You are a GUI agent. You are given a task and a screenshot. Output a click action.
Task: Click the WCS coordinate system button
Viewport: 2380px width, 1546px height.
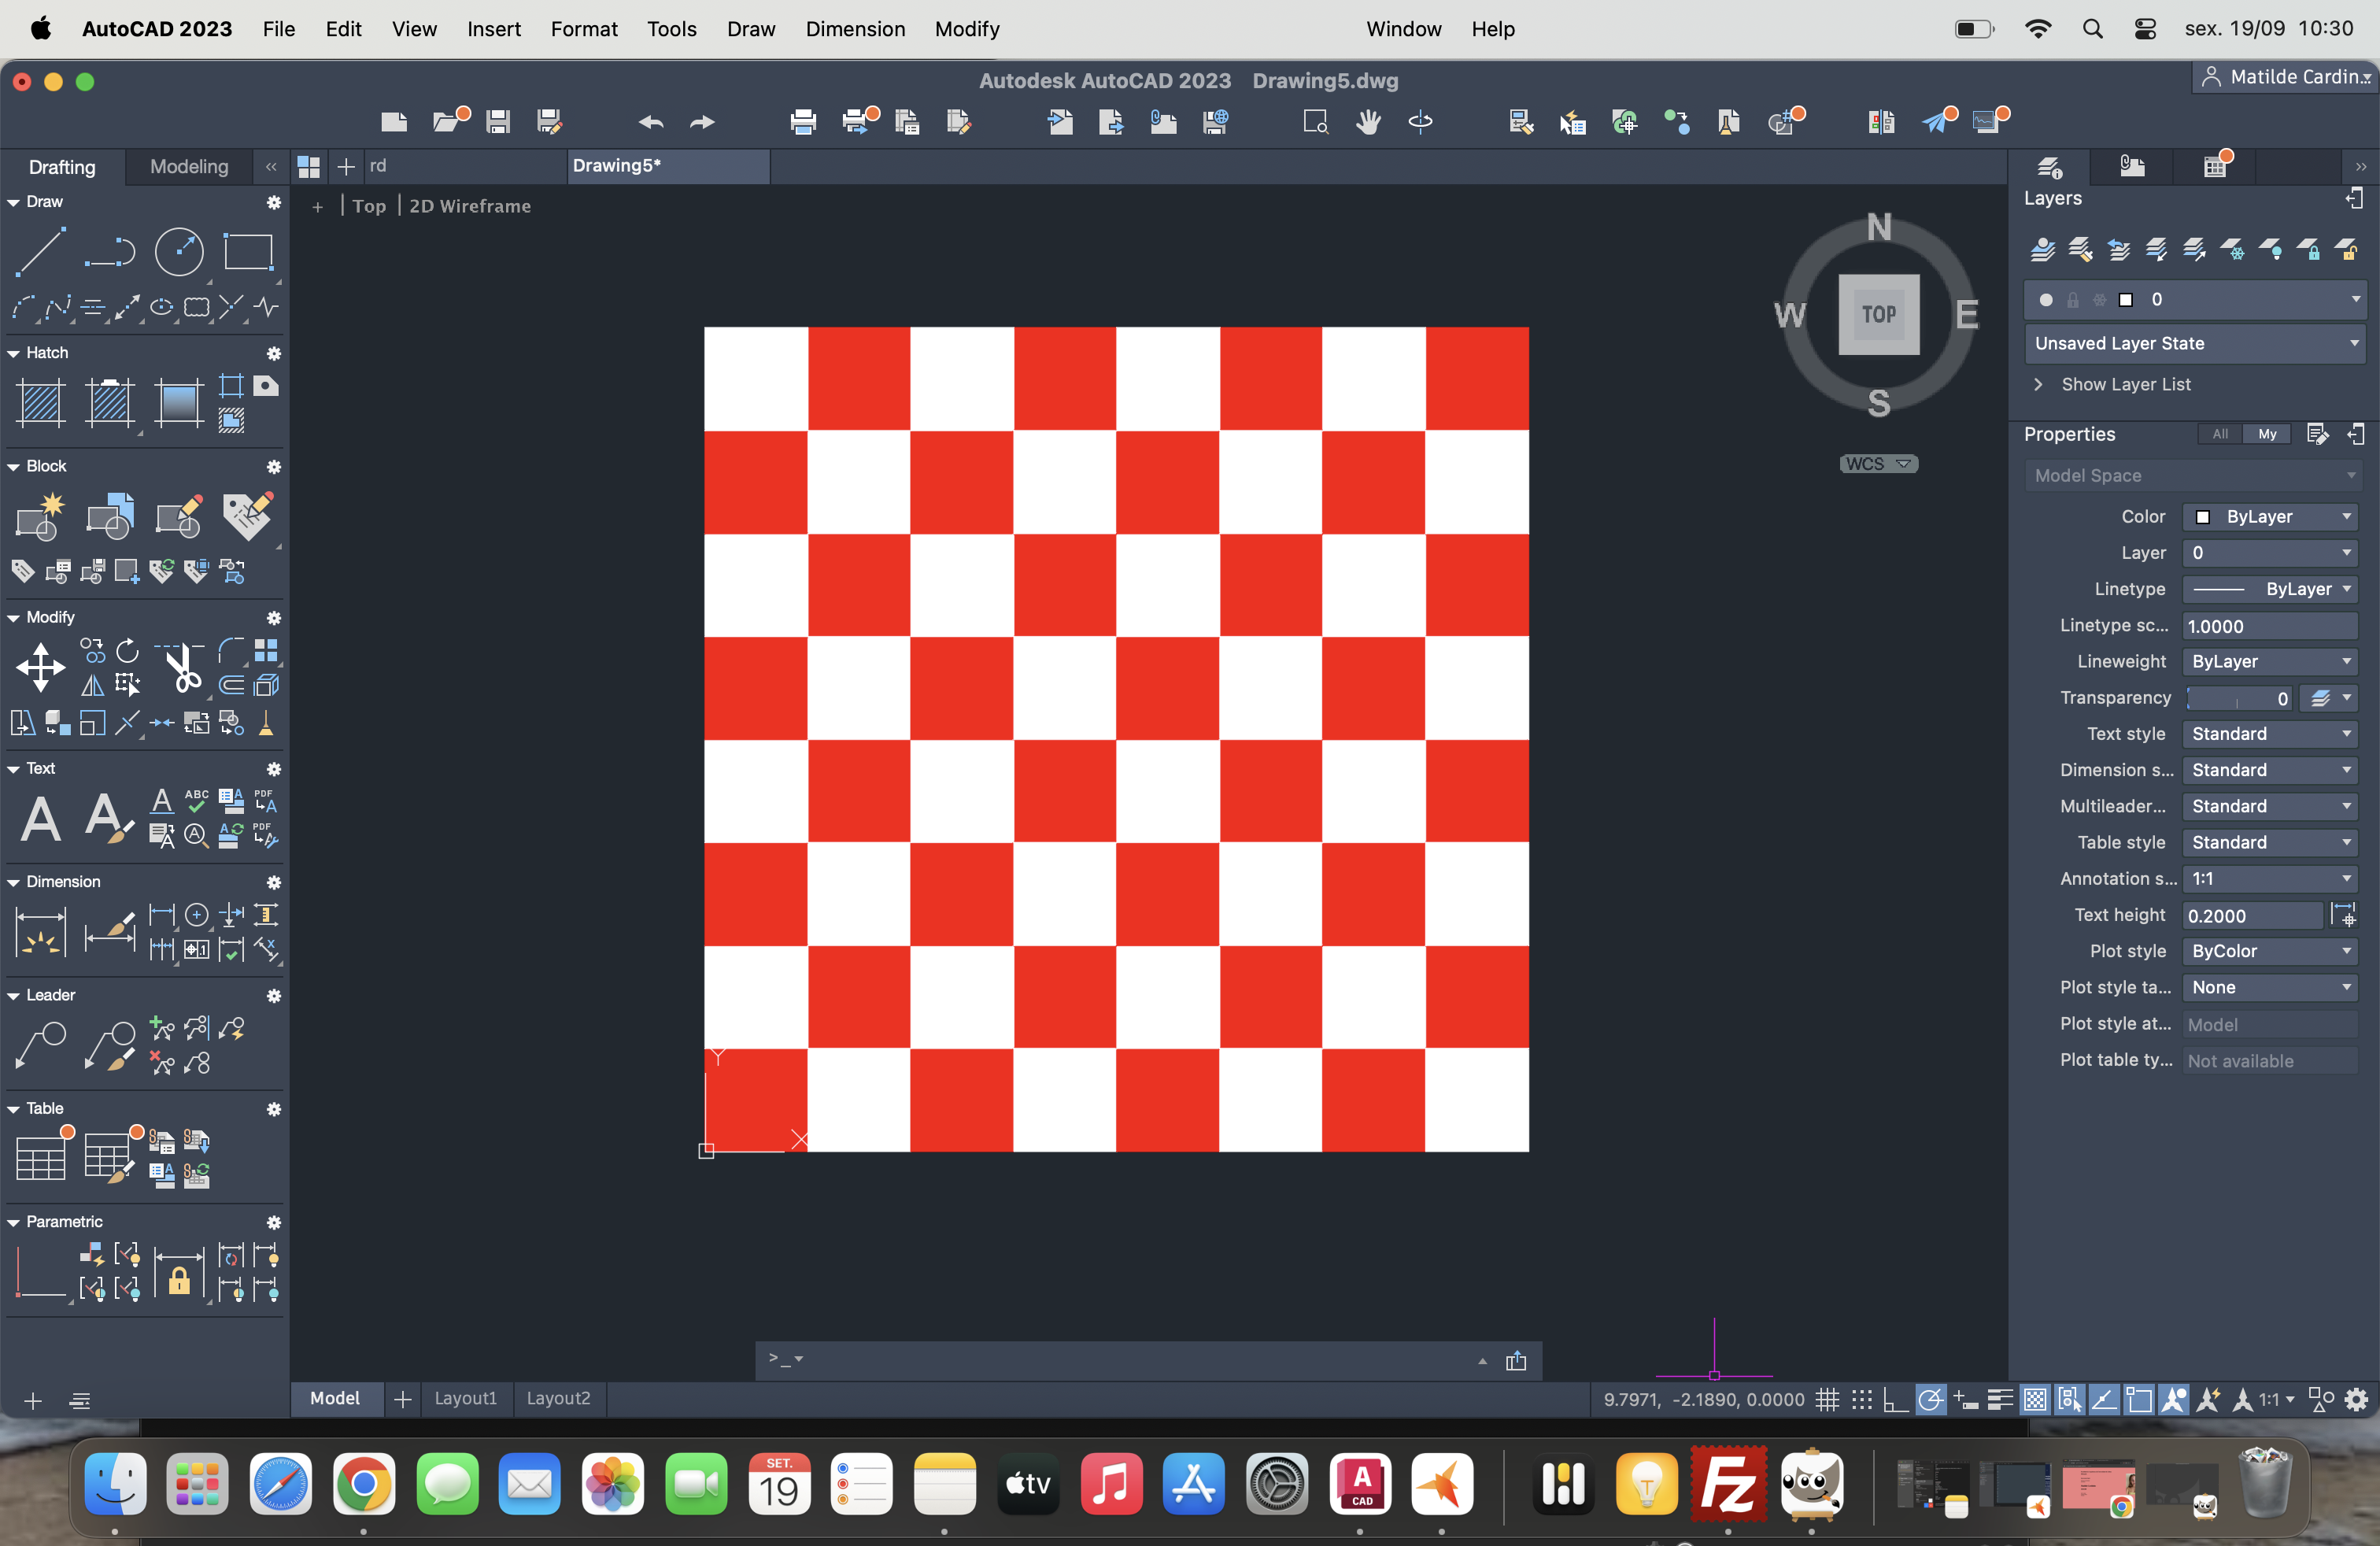(1878, 464)
